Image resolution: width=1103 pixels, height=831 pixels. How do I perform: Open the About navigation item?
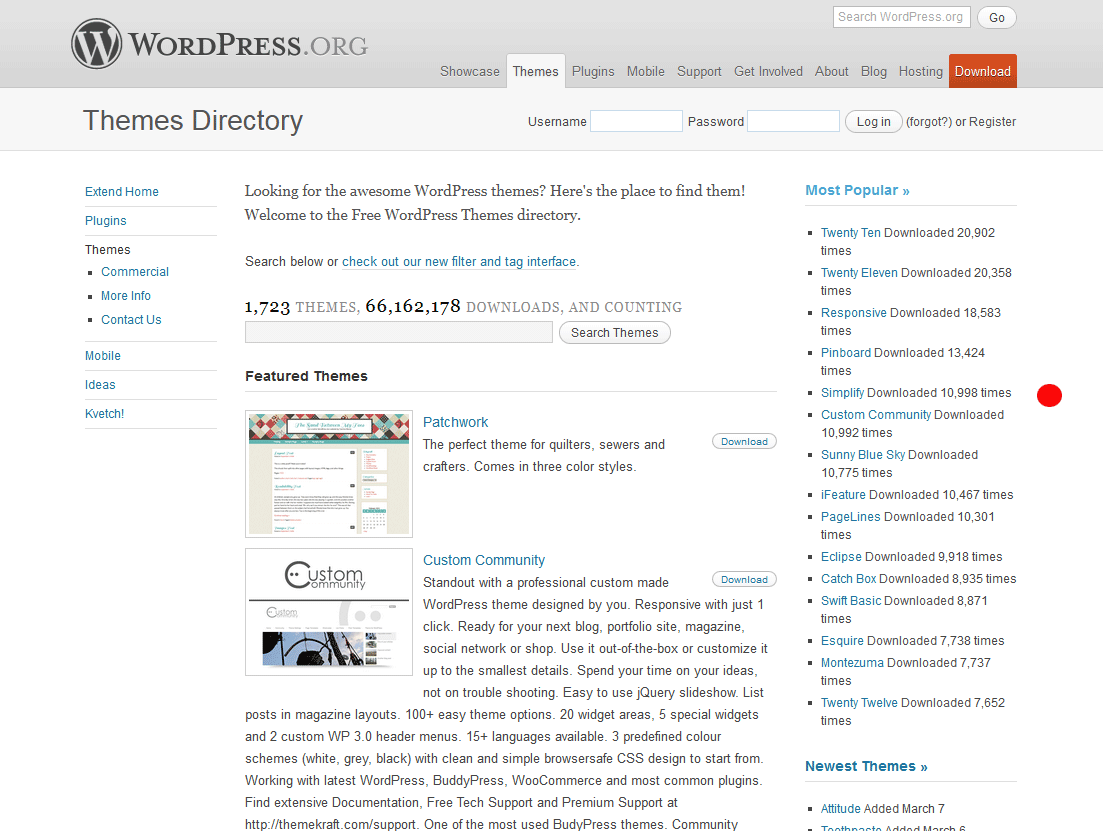(x=831, y=71)
